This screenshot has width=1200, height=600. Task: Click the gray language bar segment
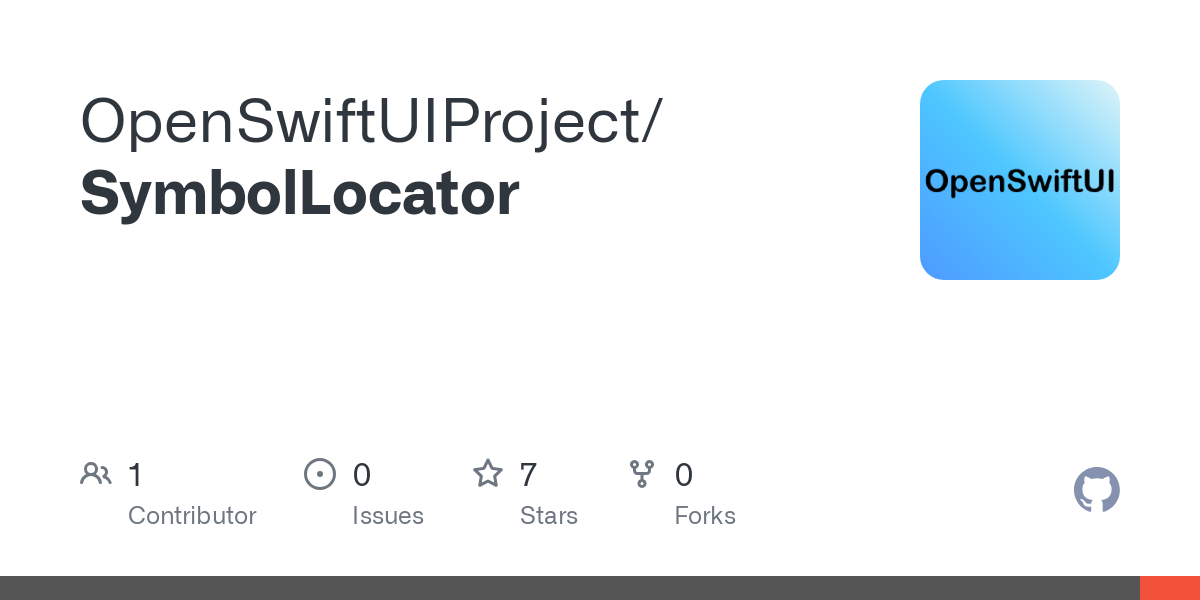click(x=570, y=588)
